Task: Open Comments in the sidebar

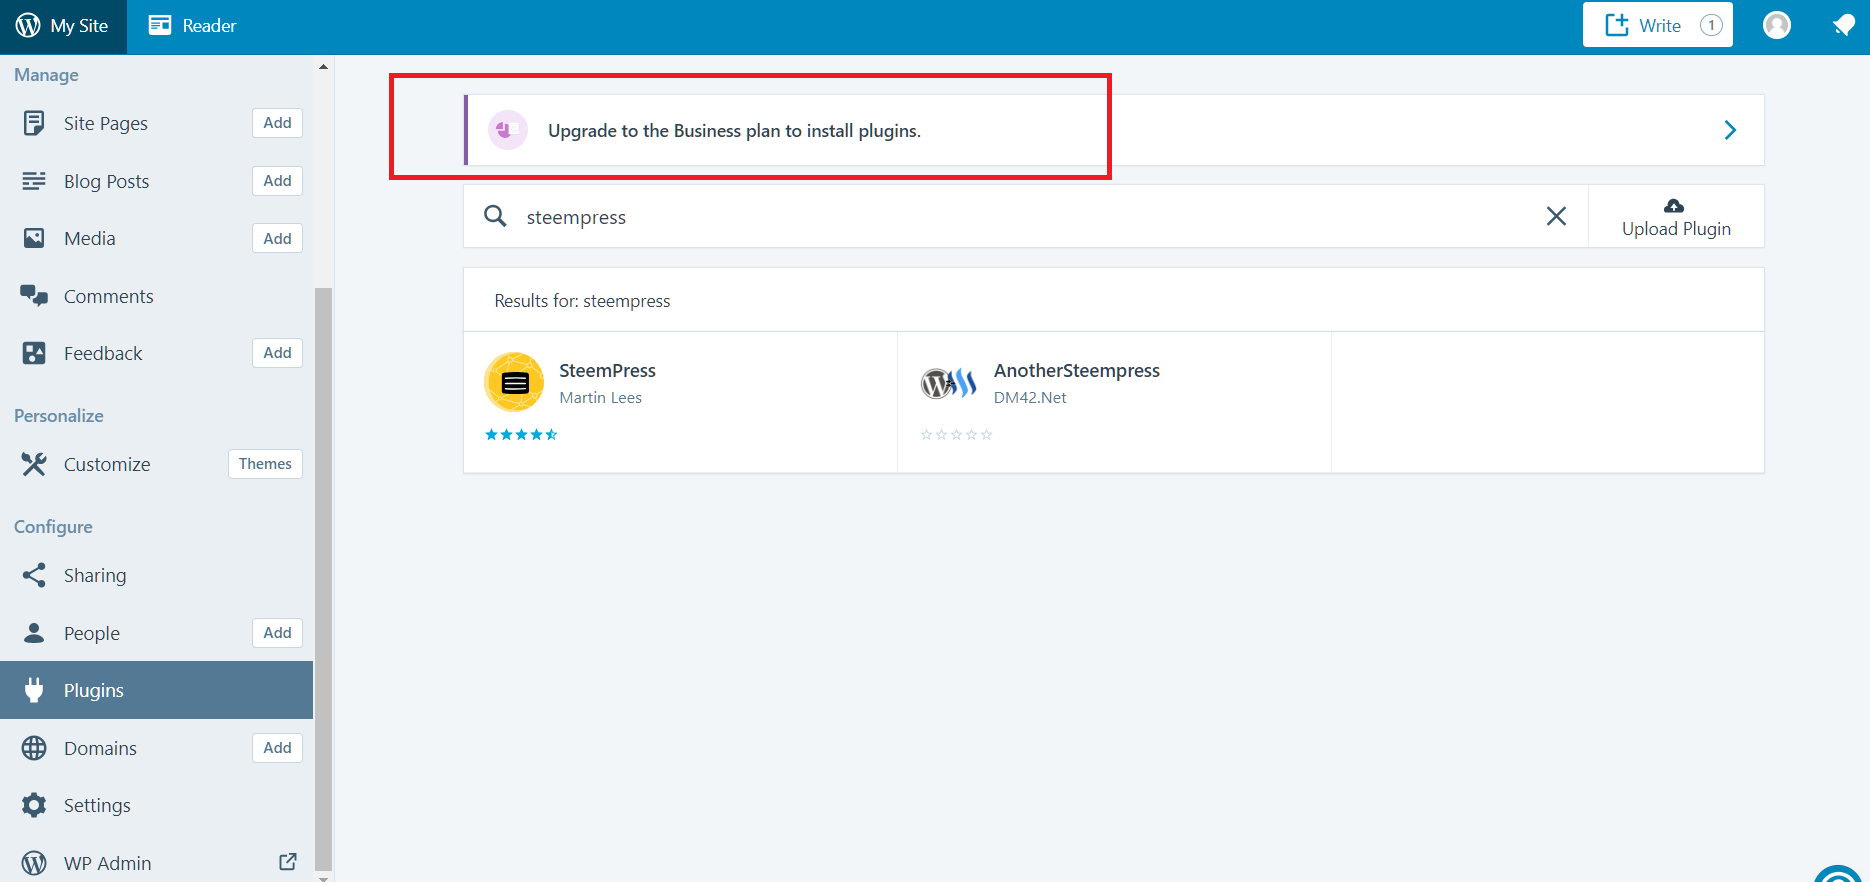Action: 108,296
